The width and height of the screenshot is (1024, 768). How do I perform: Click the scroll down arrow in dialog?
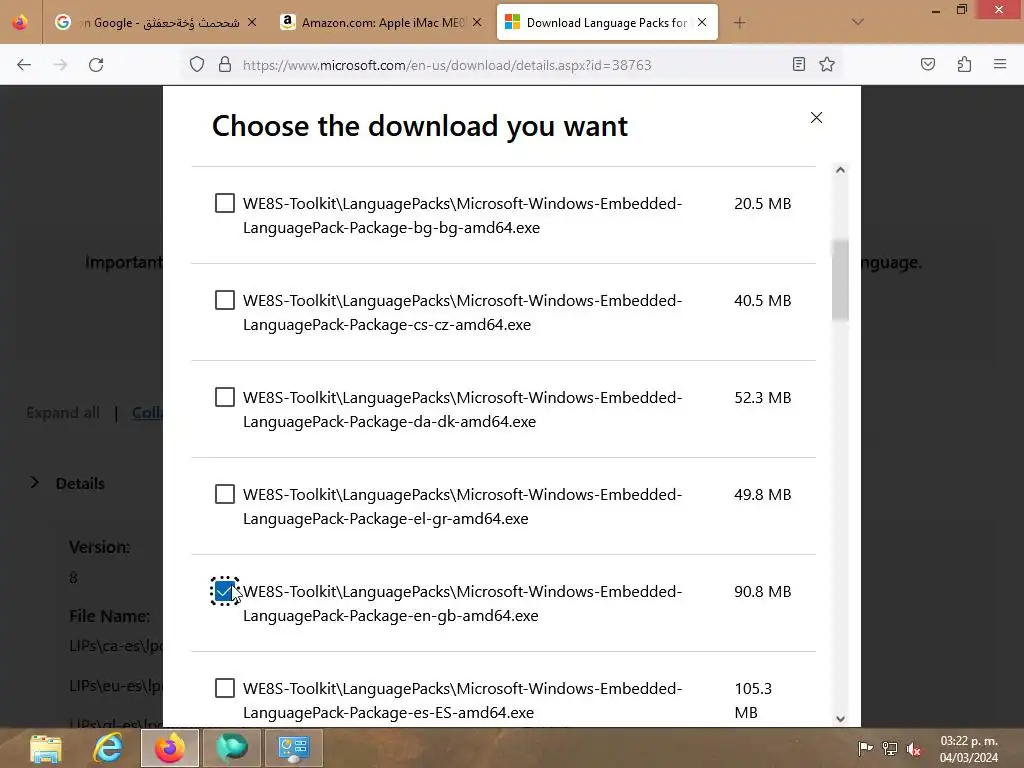click(840, 718)
